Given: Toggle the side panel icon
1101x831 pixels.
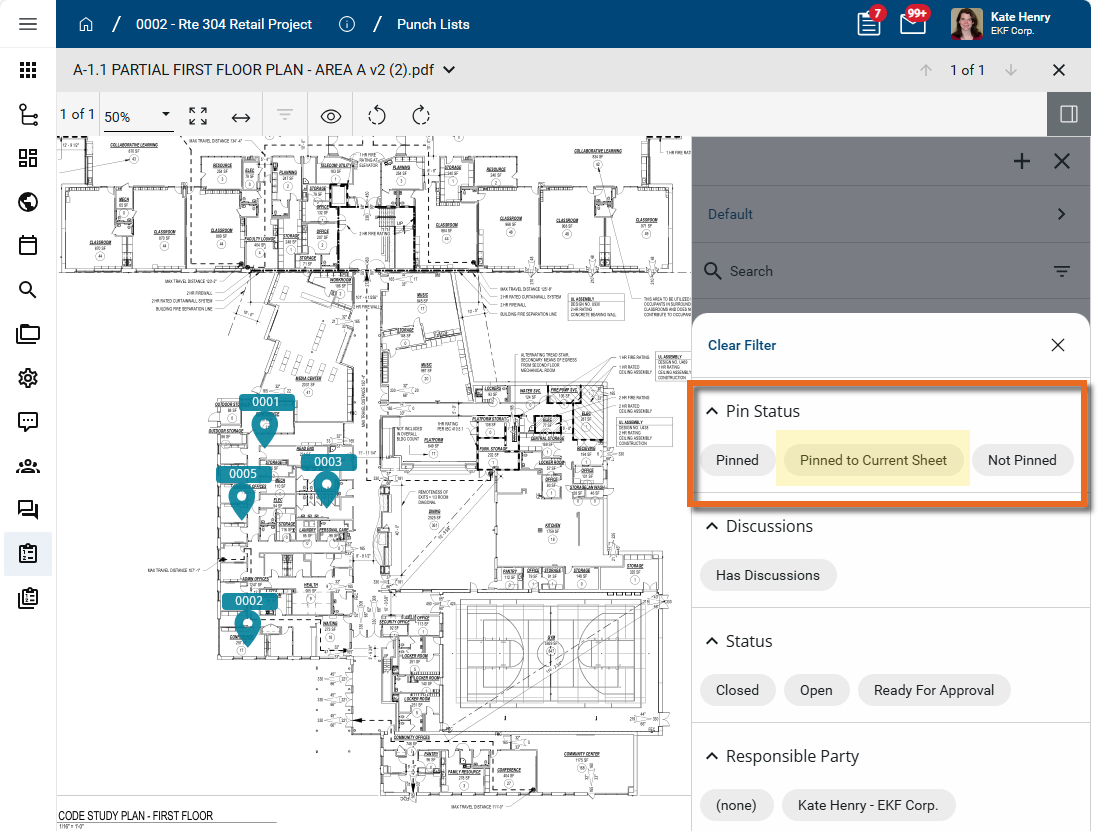Looking at the screenshot, I should 1068,114.
